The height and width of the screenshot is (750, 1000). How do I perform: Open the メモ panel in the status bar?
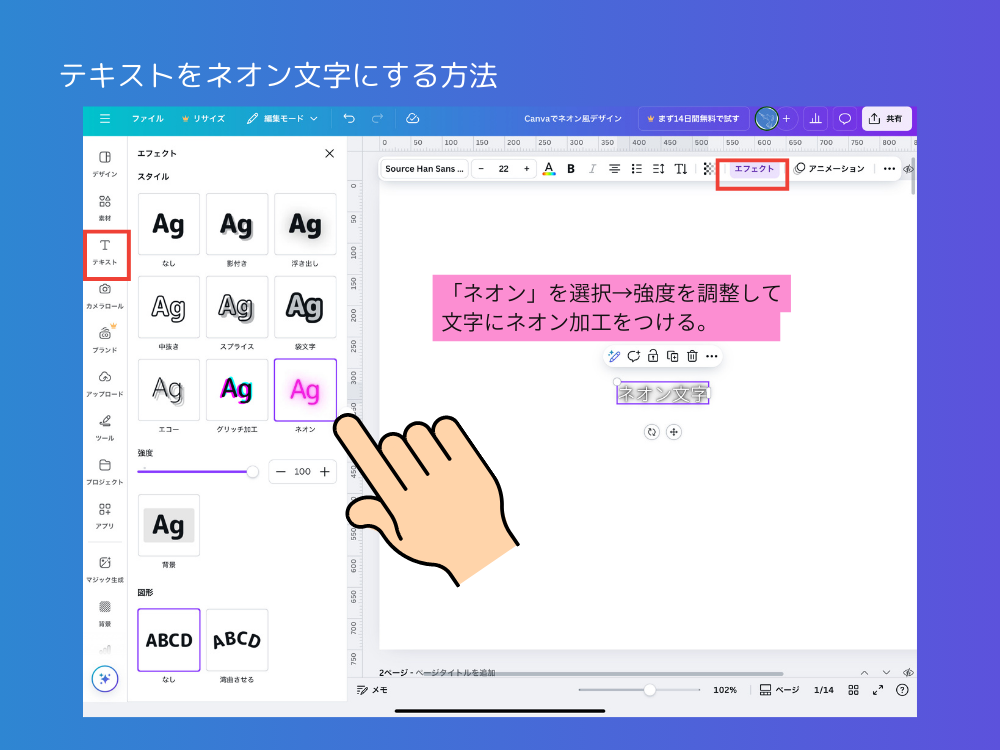pyautogui.click(x=374, y=690)
